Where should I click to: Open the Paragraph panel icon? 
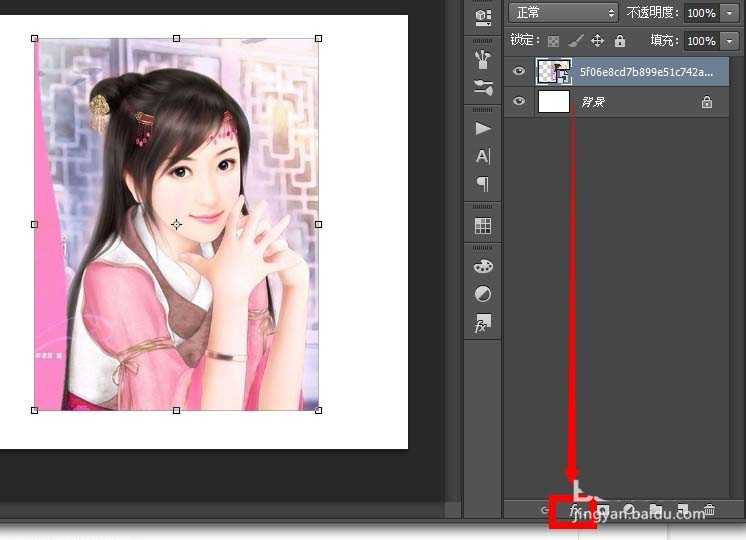click(x=483, y=184)
